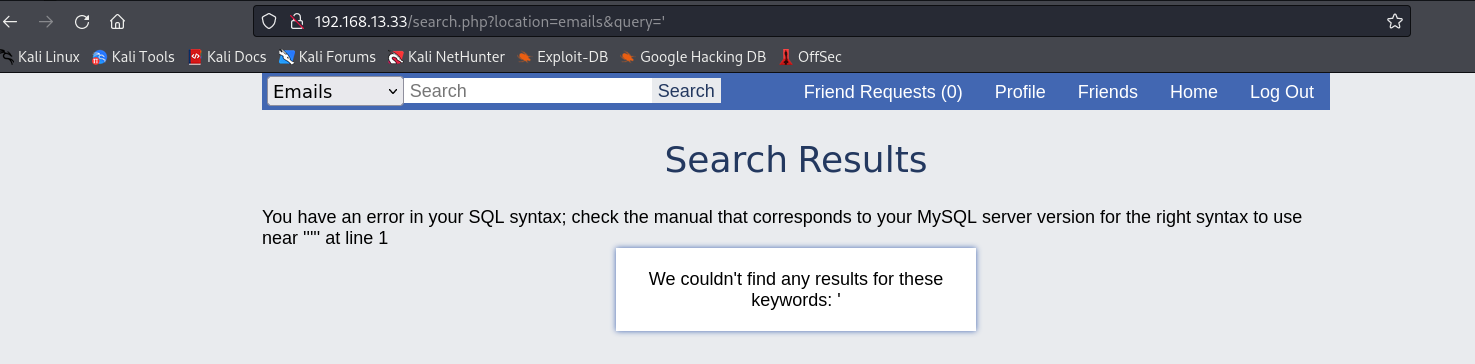Click the URL address bar
Image resolution: width=1475 pixels, height=364 pixels.
tap(840, 21)
